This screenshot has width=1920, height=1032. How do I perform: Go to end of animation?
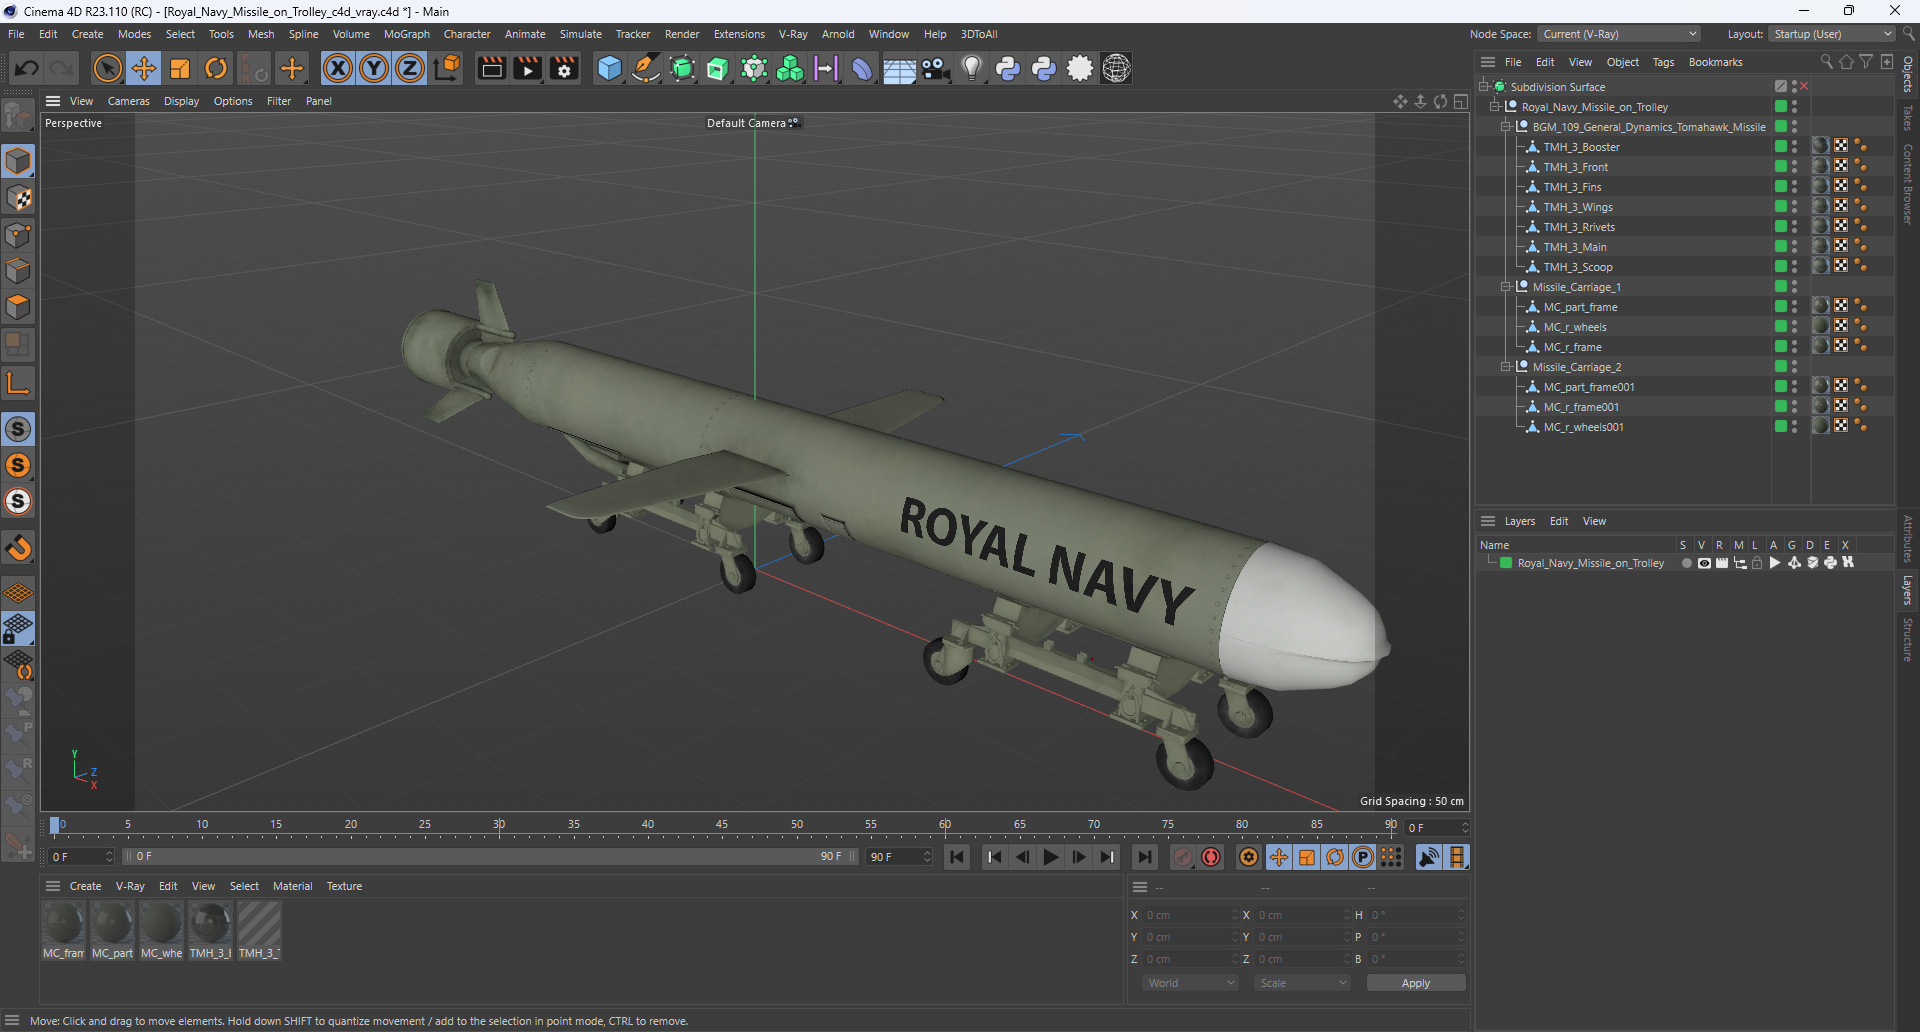1145,857
